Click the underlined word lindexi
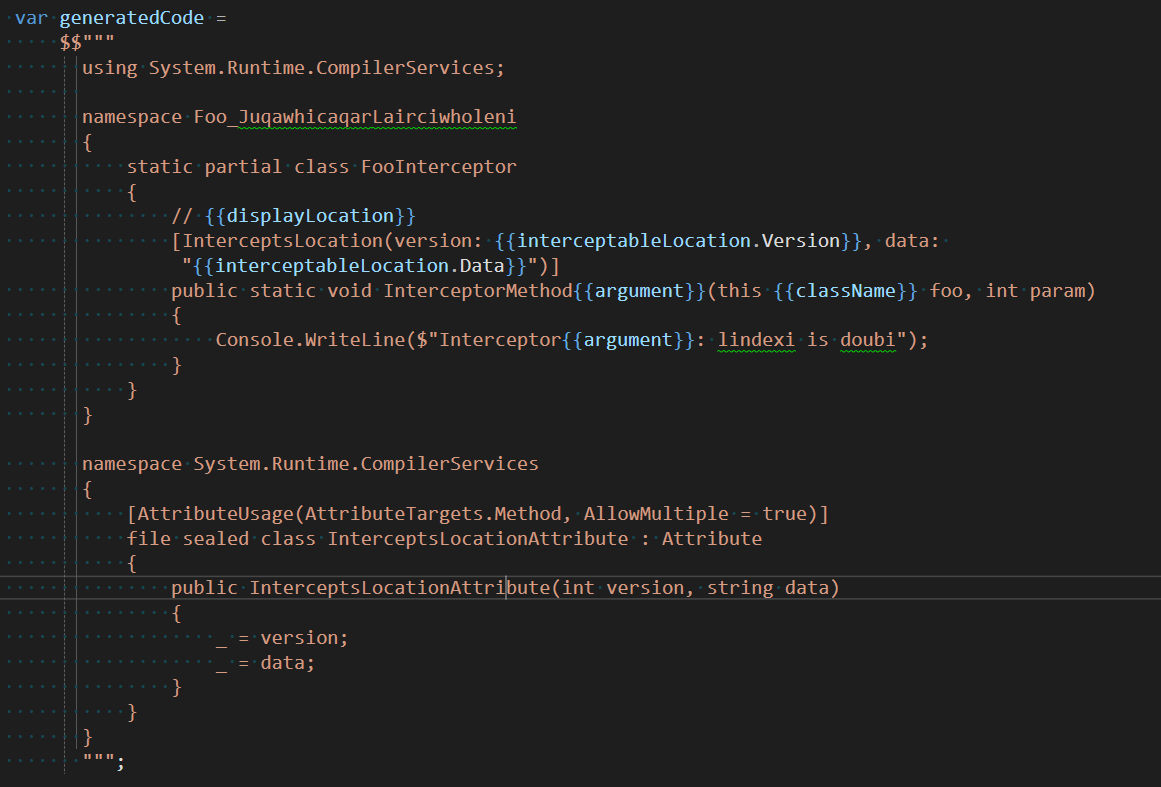The image size is (1161, 787). point(756,340)
